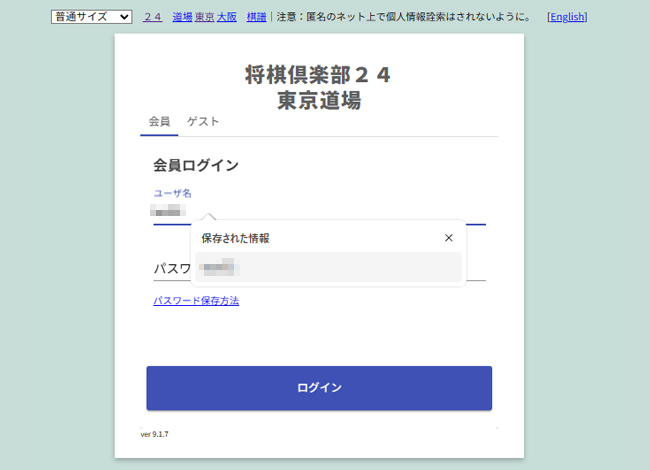Click the 注意 privacy notice text
This screenshot has width=650, height=470.
[x=403, y=17]
